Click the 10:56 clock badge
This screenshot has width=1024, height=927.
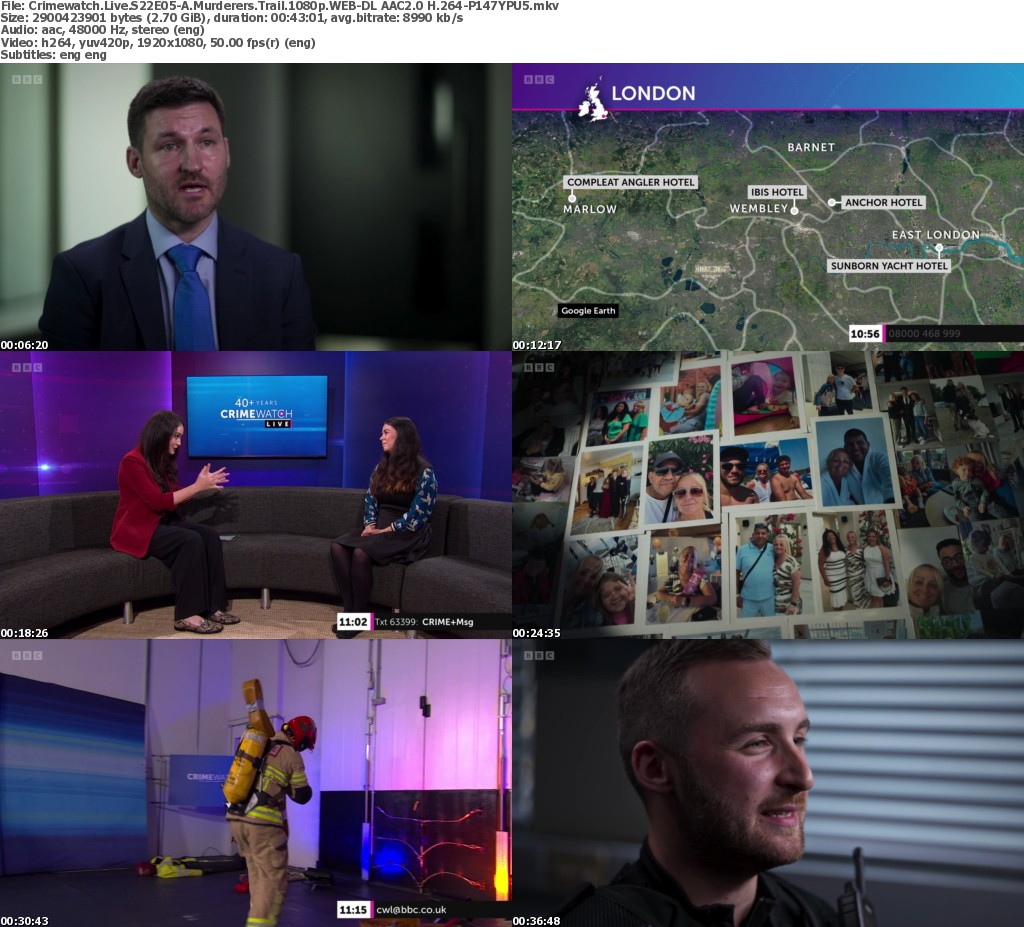tap(865, 334)
